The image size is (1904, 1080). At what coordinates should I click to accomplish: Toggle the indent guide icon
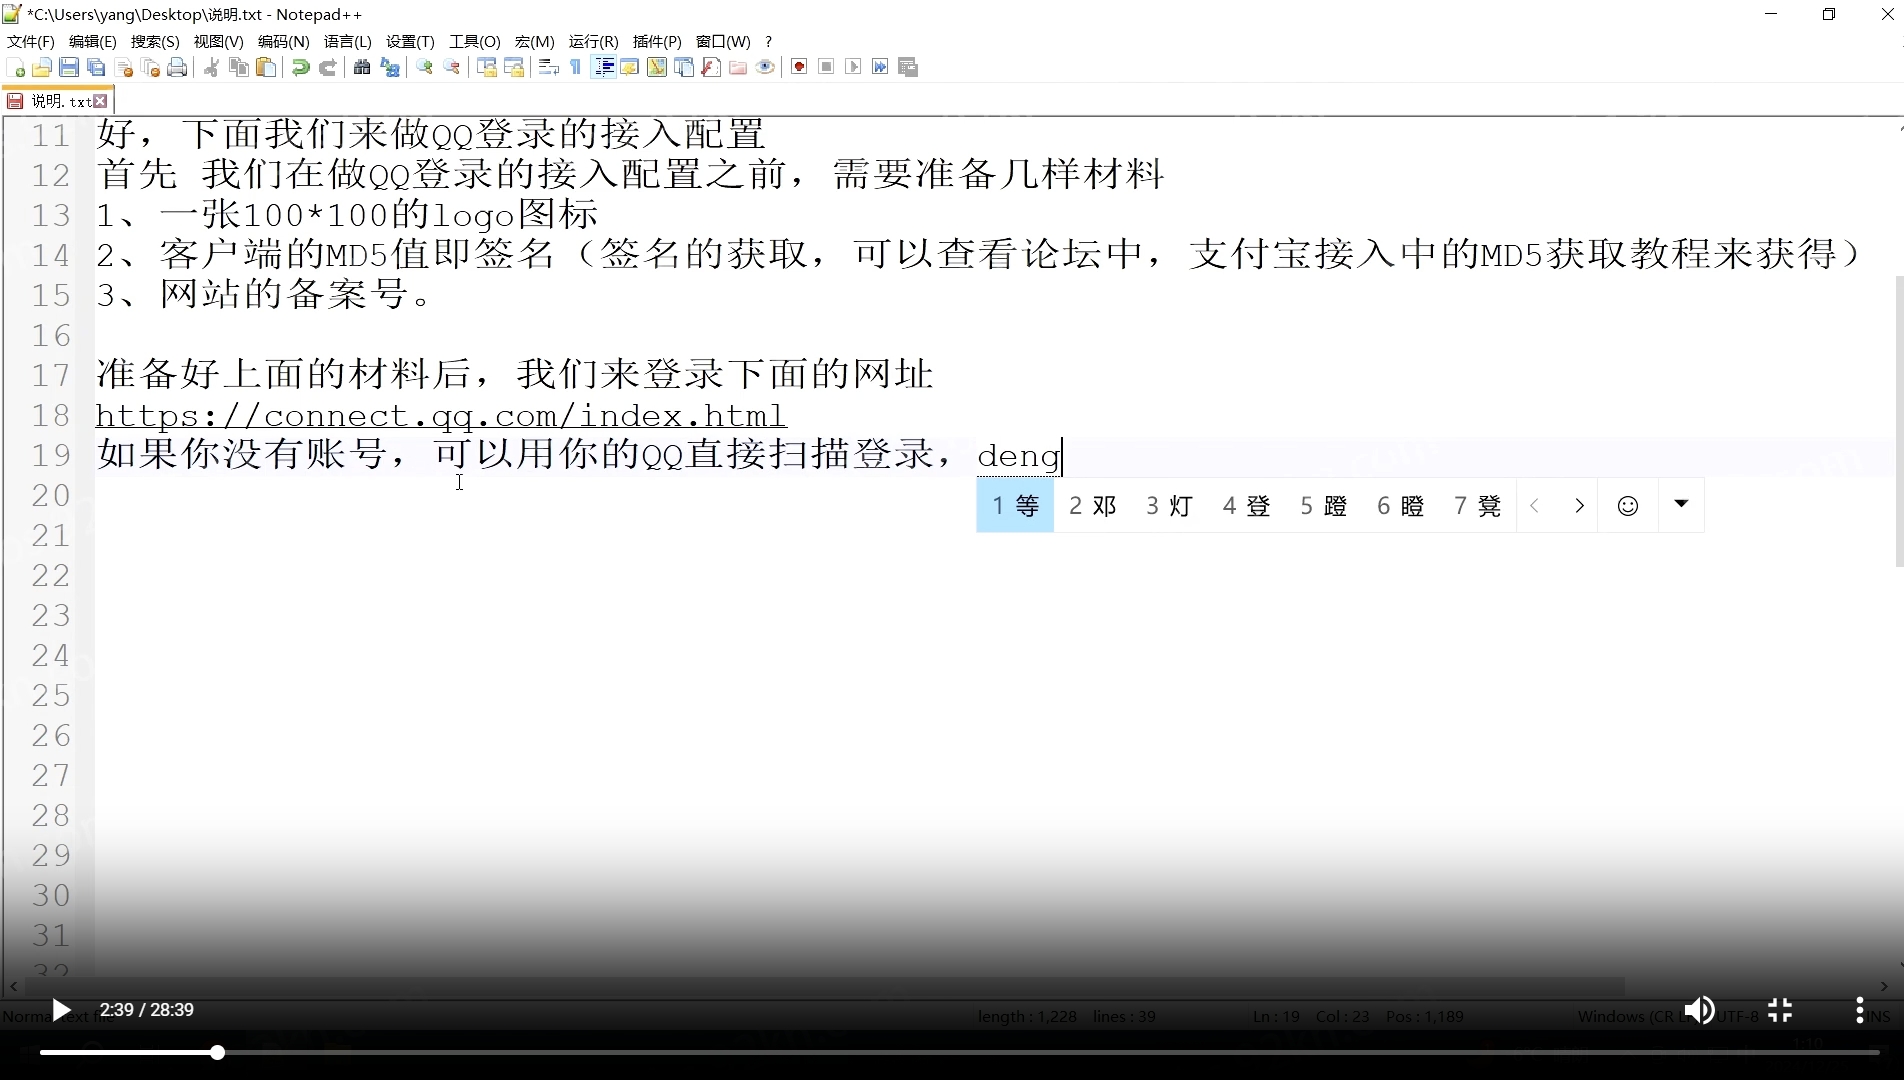point(604,67)
